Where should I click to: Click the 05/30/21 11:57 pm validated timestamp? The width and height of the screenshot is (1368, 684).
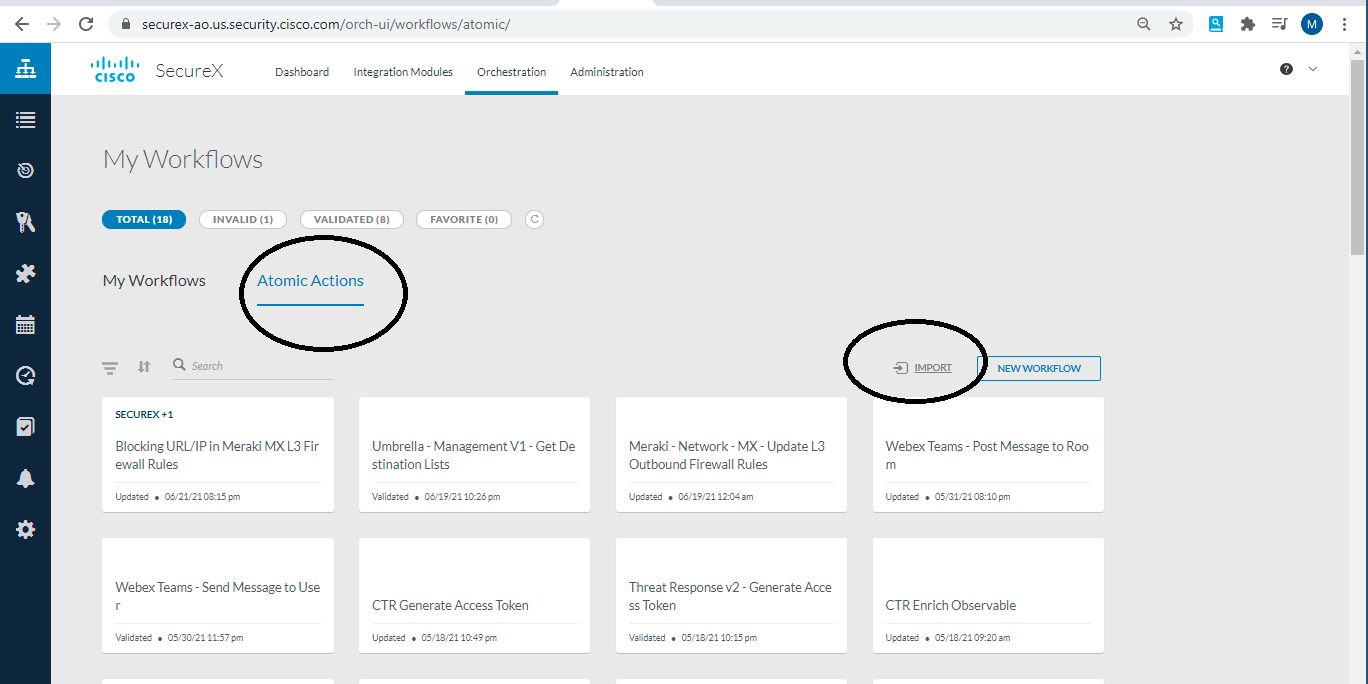(x=206, y=638)
